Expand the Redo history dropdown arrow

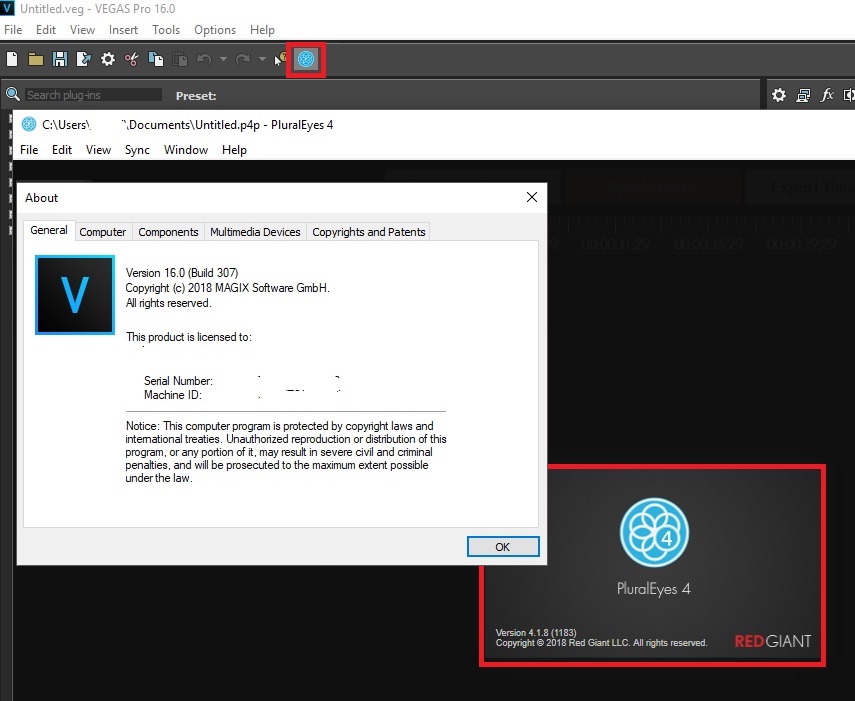tap(262, 59)
